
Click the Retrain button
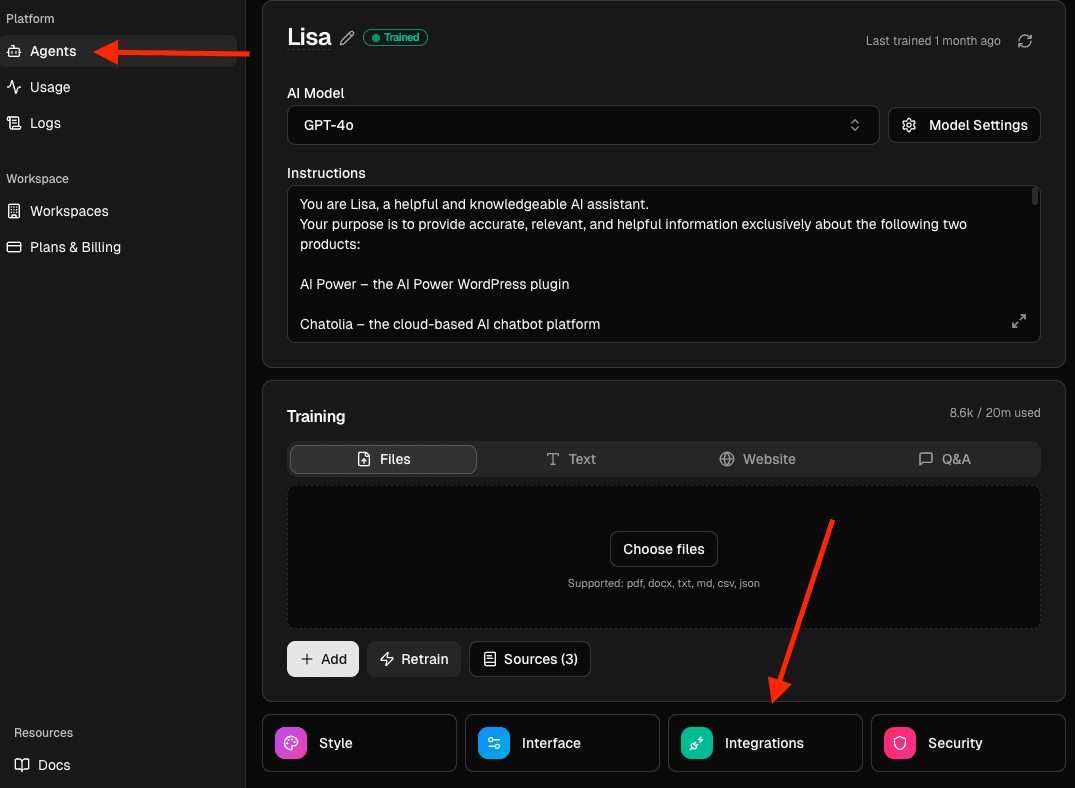pyautogui.click(x=413, y=659)
